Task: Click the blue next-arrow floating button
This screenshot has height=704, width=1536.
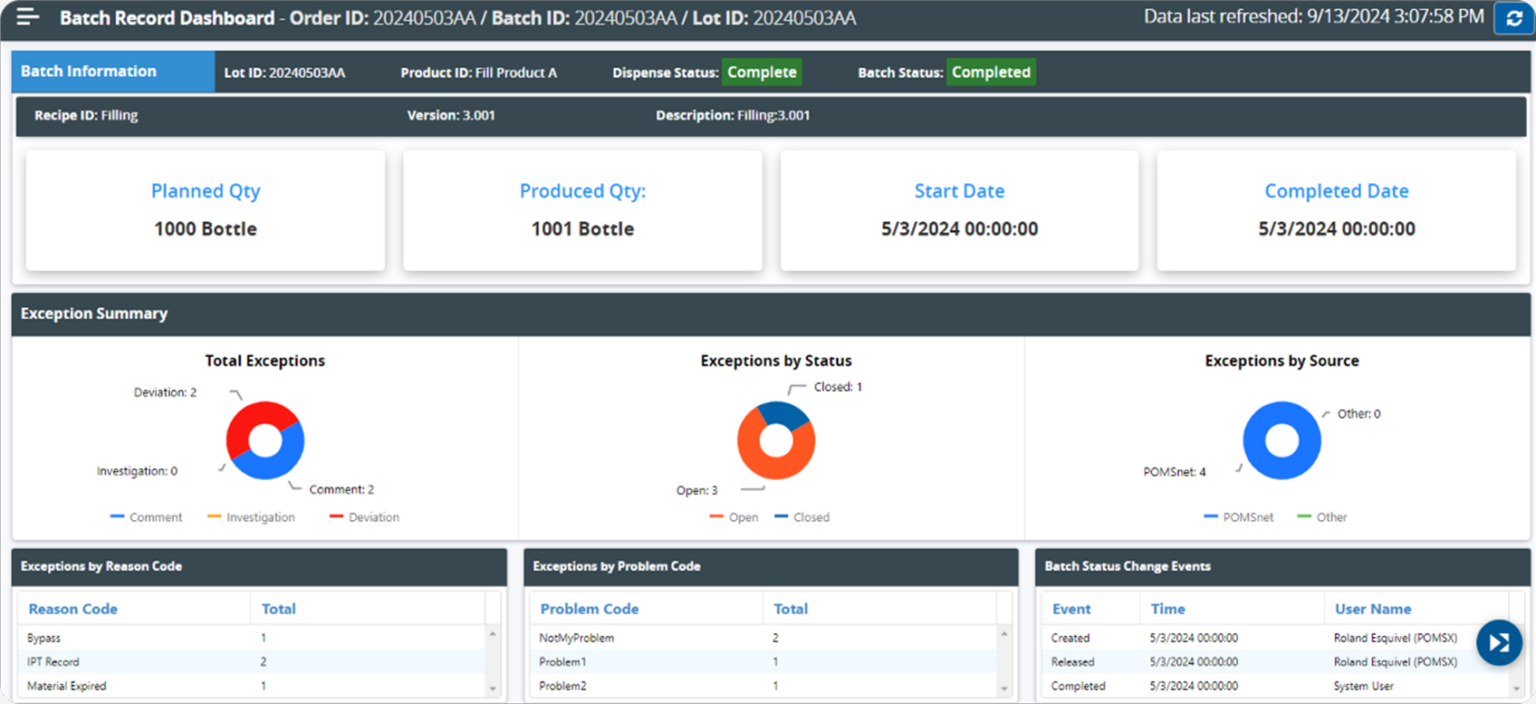Action: coord(1498,642)
